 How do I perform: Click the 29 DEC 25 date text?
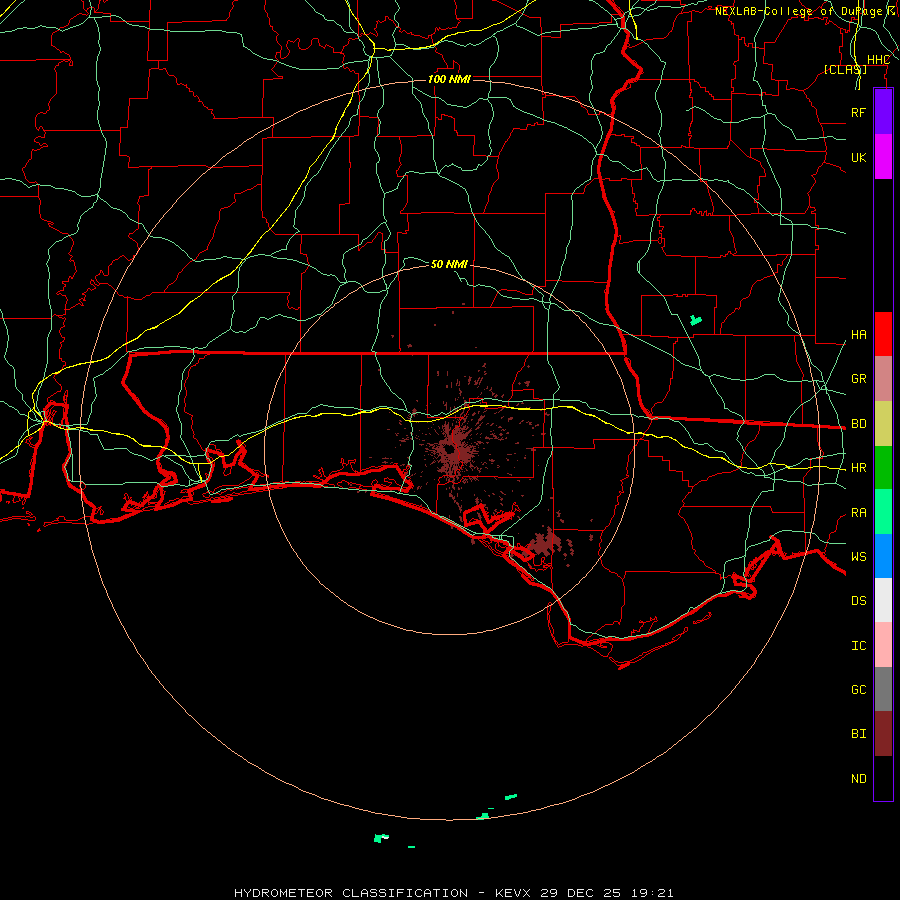pyautogui.click(x=580, y=893)
